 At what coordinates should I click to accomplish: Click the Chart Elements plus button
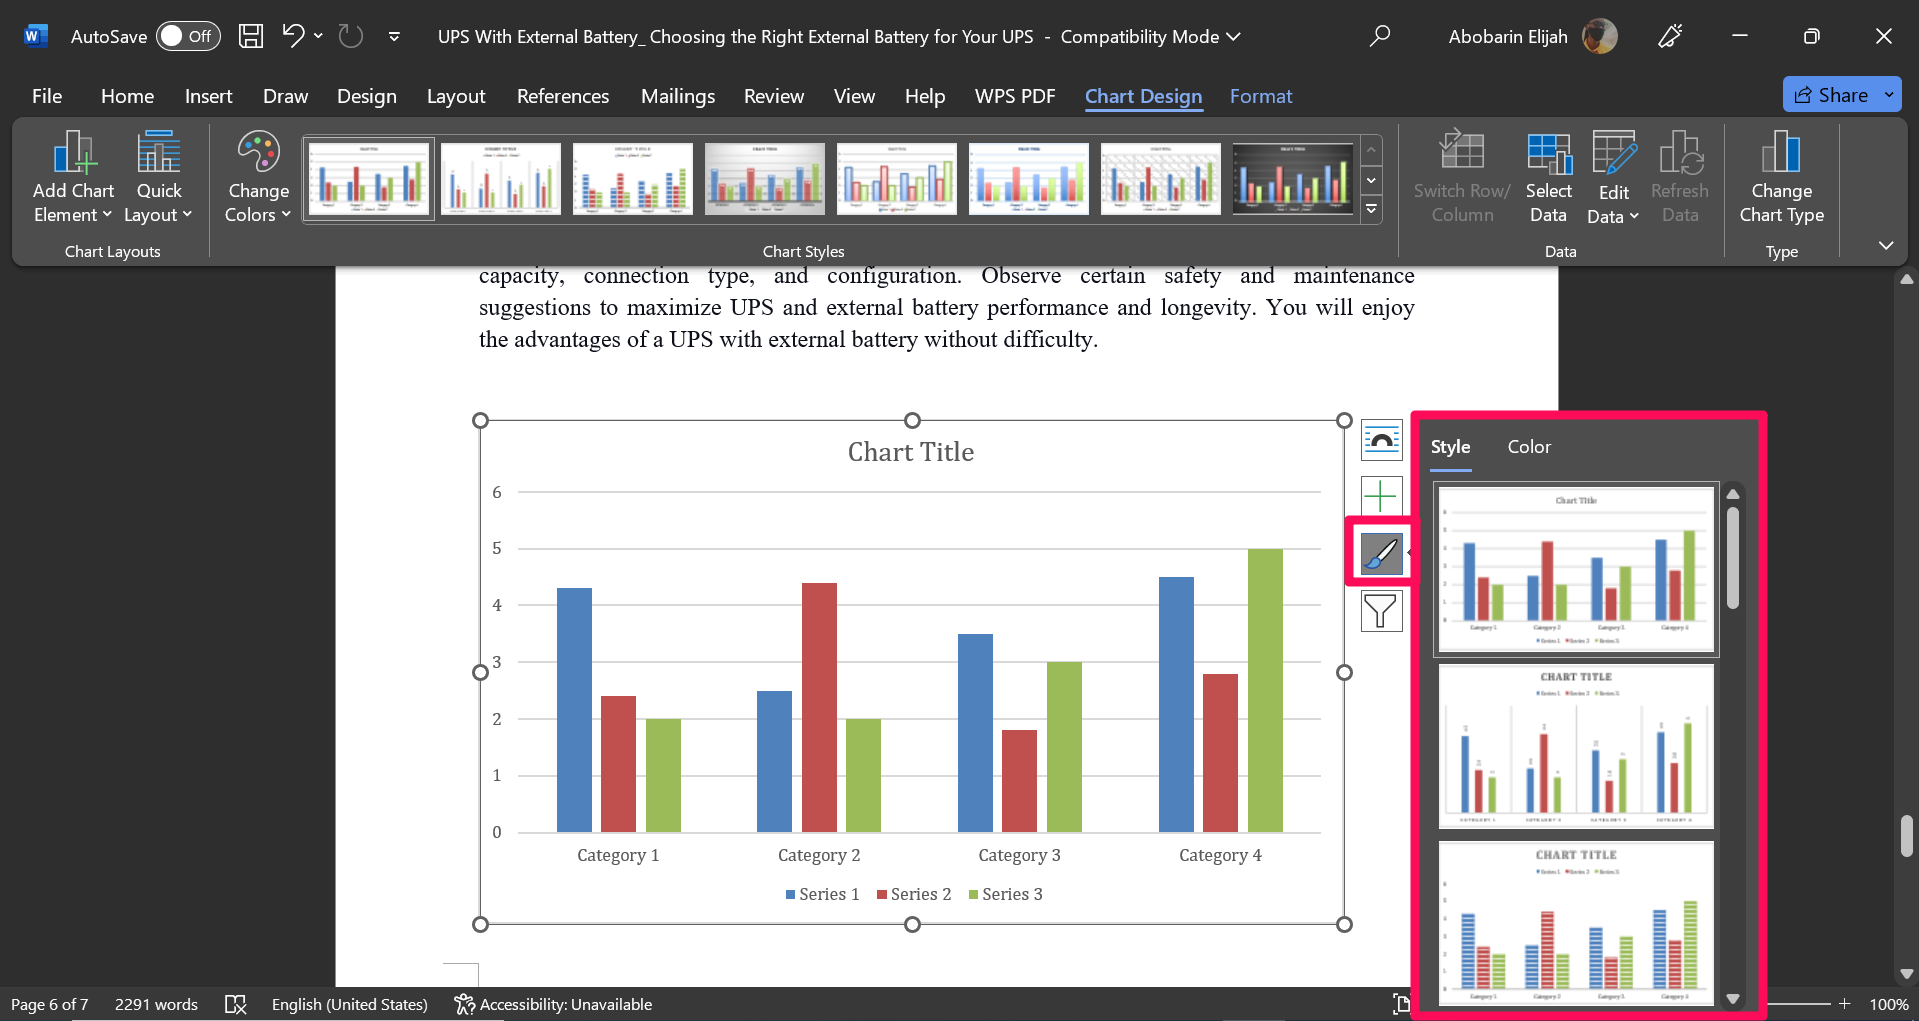pyautogui.click(x=1381, y=496)
